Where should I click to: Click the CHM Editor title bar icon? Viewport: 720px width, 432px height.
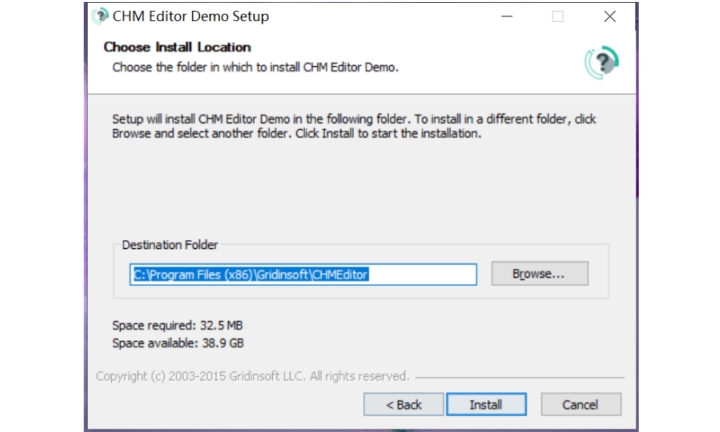100,16
